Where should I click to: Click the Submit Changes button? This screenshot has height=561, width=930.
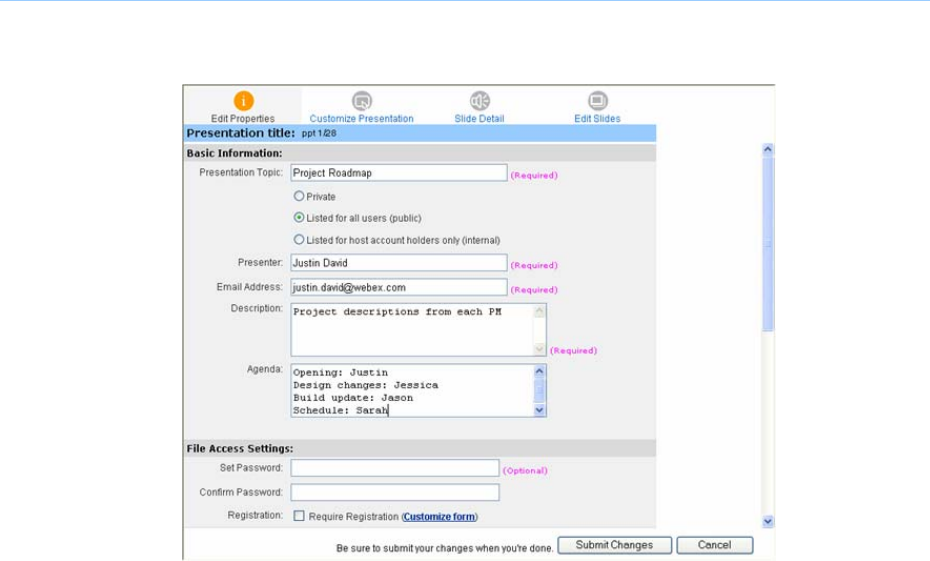click(614, 545)
